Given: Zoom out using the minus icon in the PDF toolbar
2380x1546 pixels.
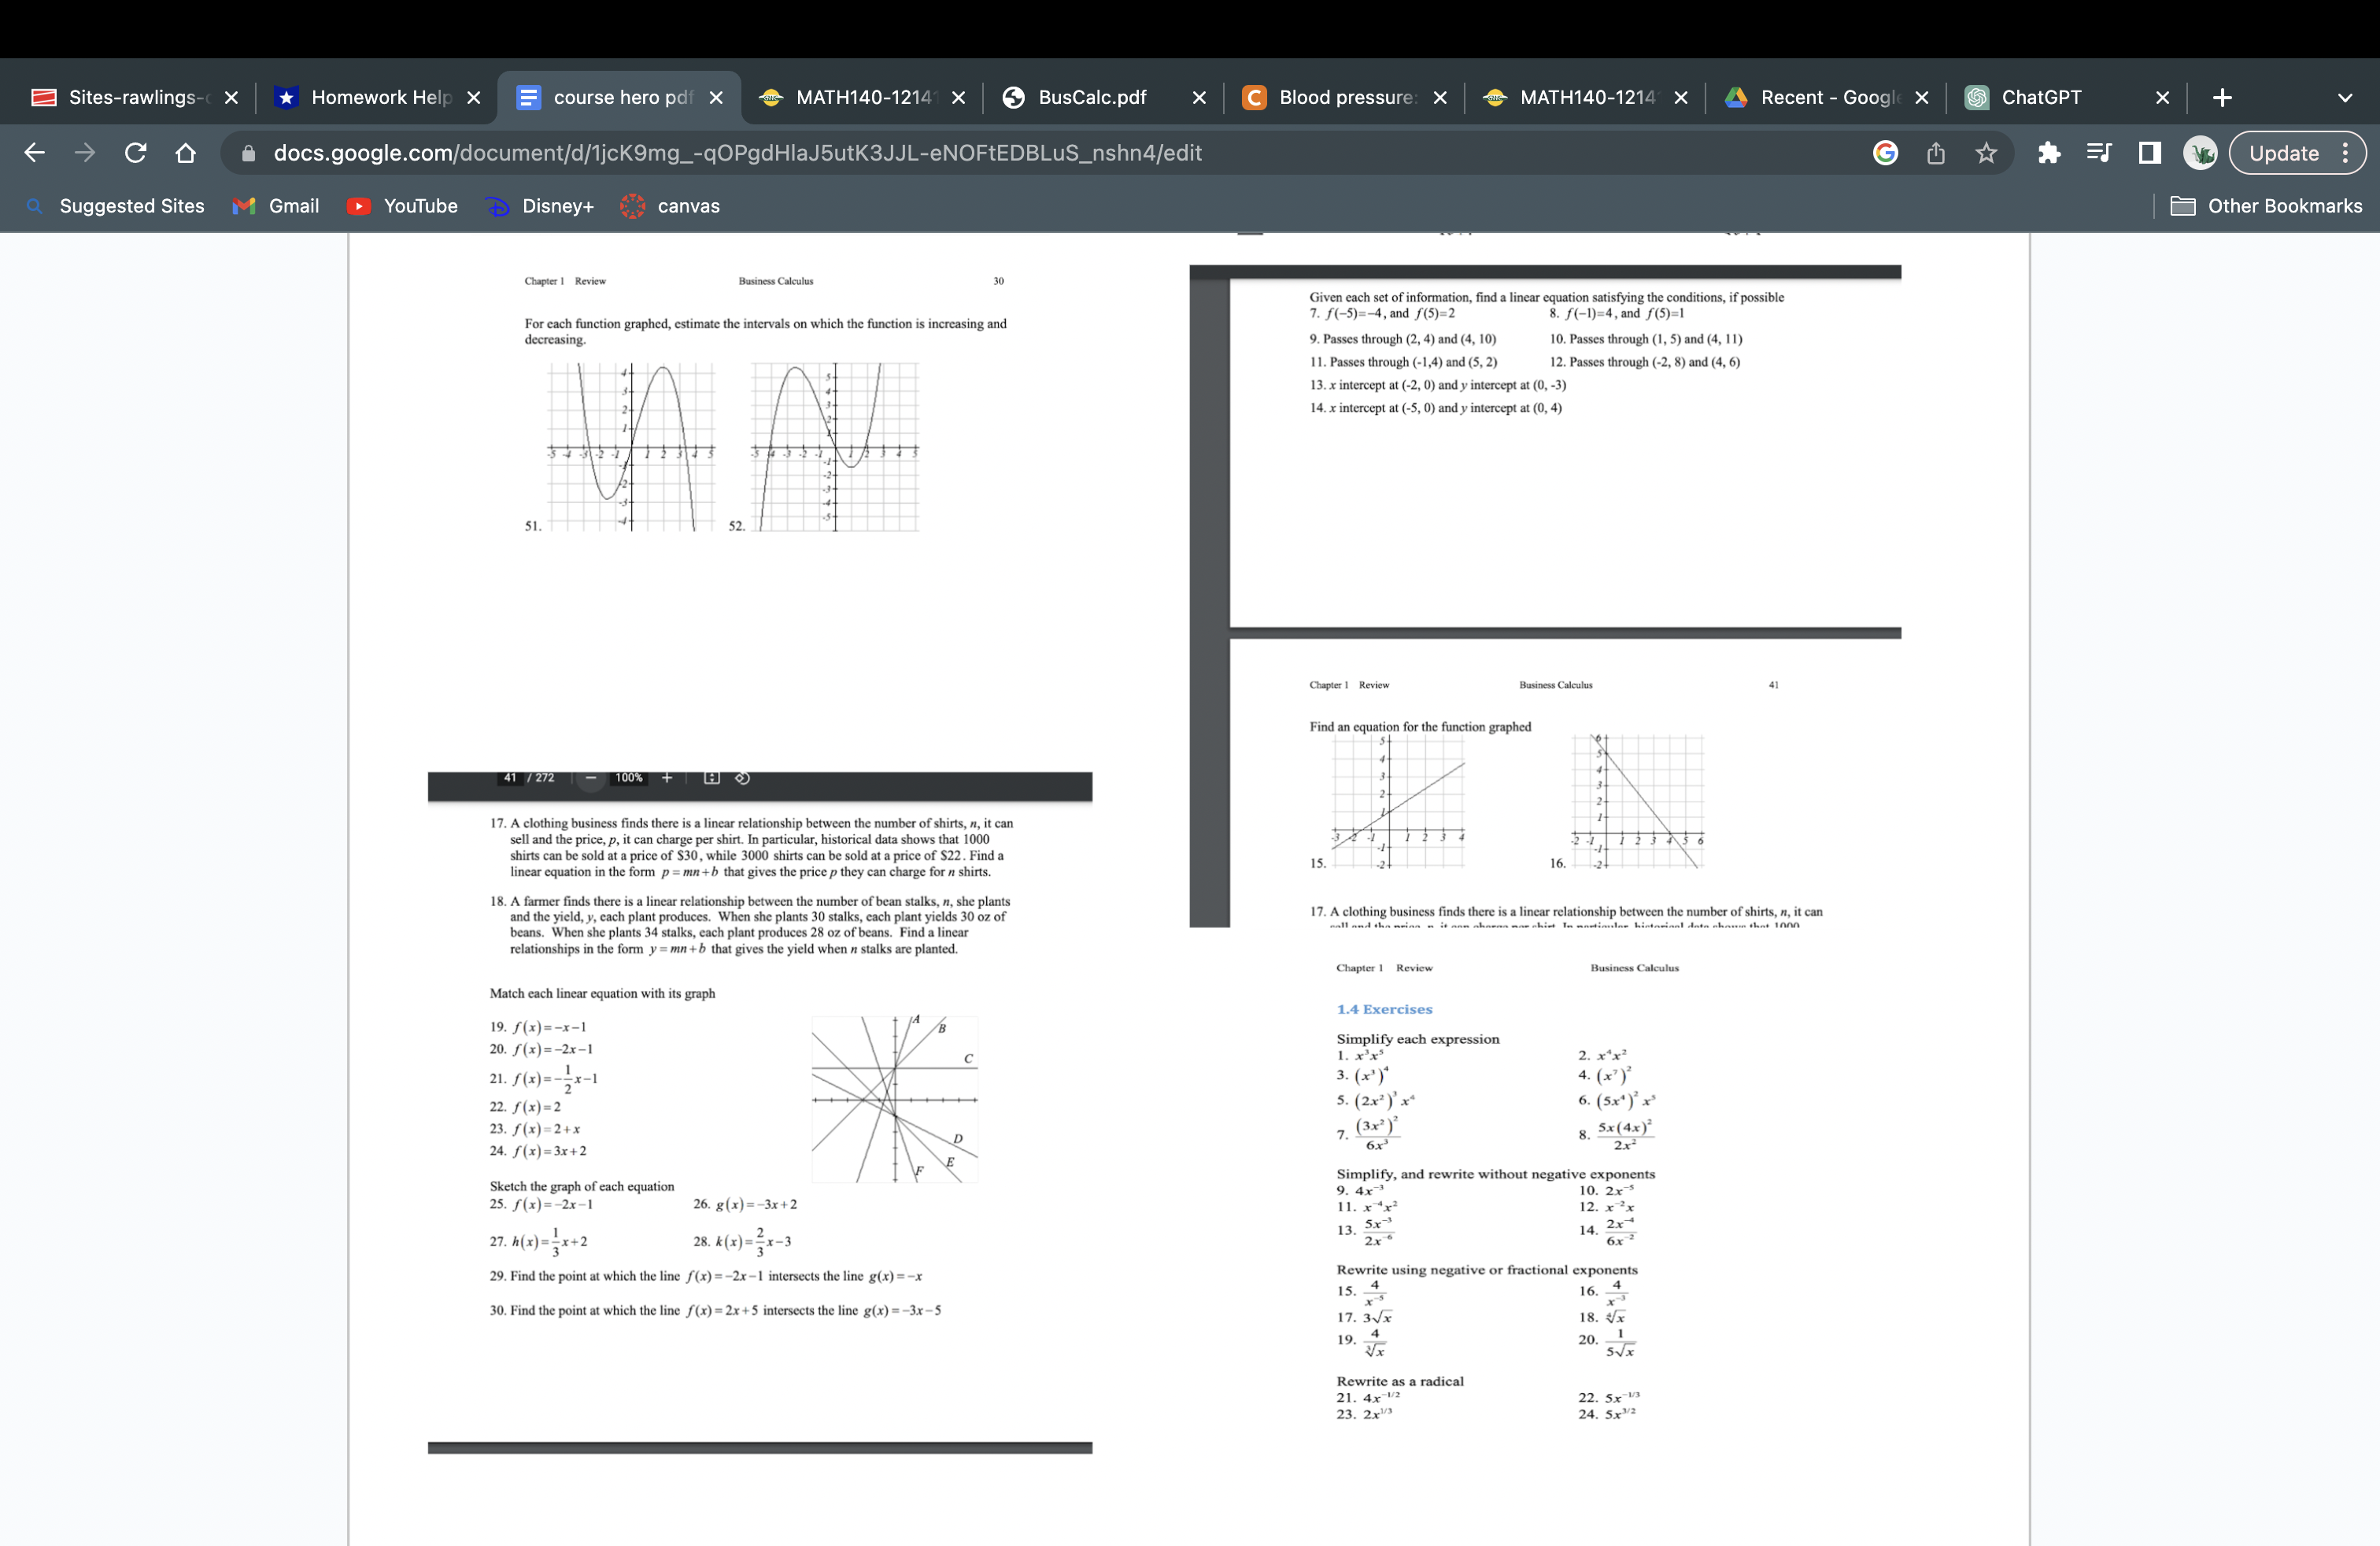Looking at the screenshot, I should 590,777.
